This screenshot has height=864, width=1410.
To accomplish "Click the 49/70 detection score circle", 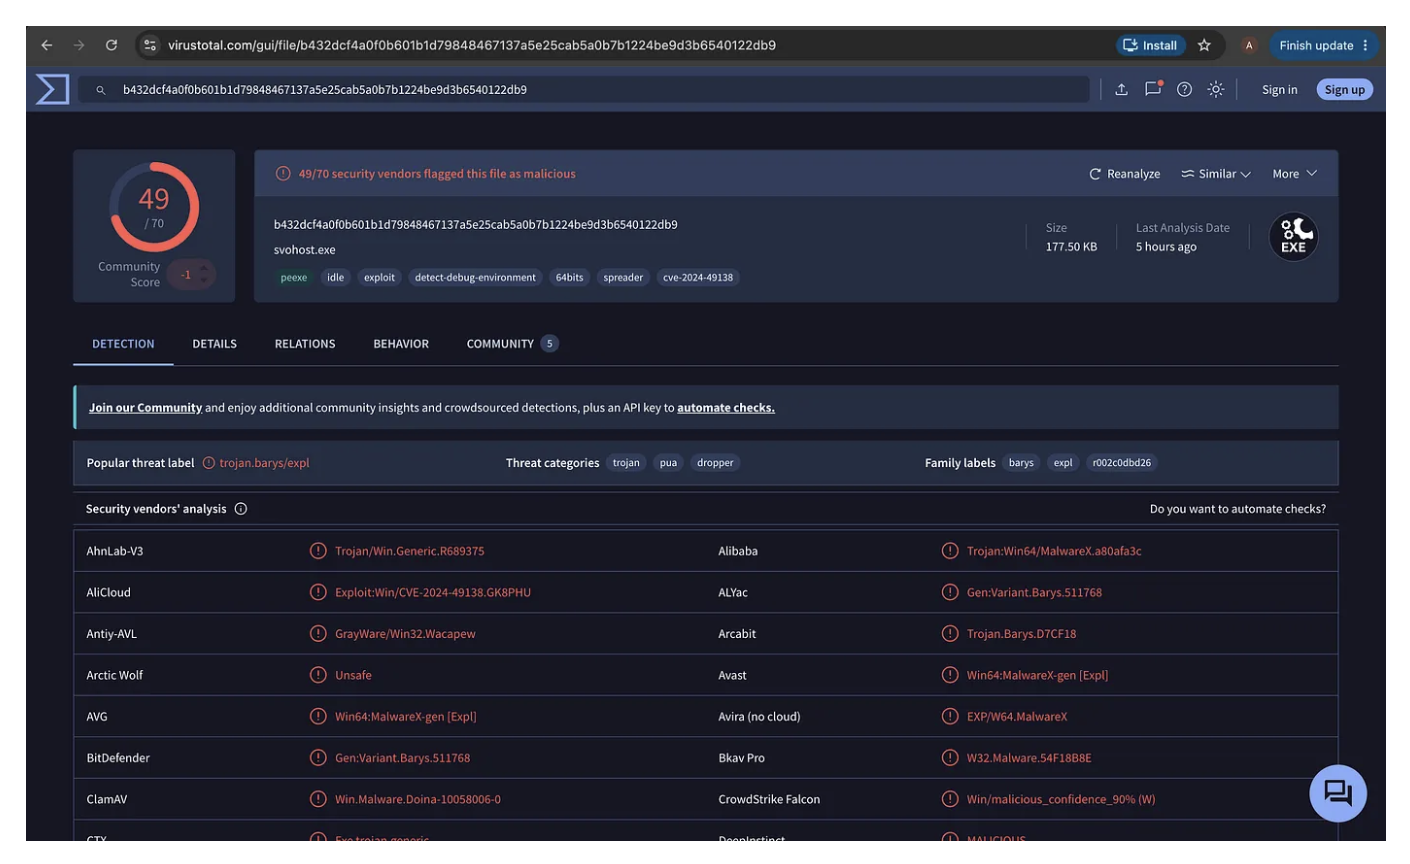I will [x=154, y=207].
